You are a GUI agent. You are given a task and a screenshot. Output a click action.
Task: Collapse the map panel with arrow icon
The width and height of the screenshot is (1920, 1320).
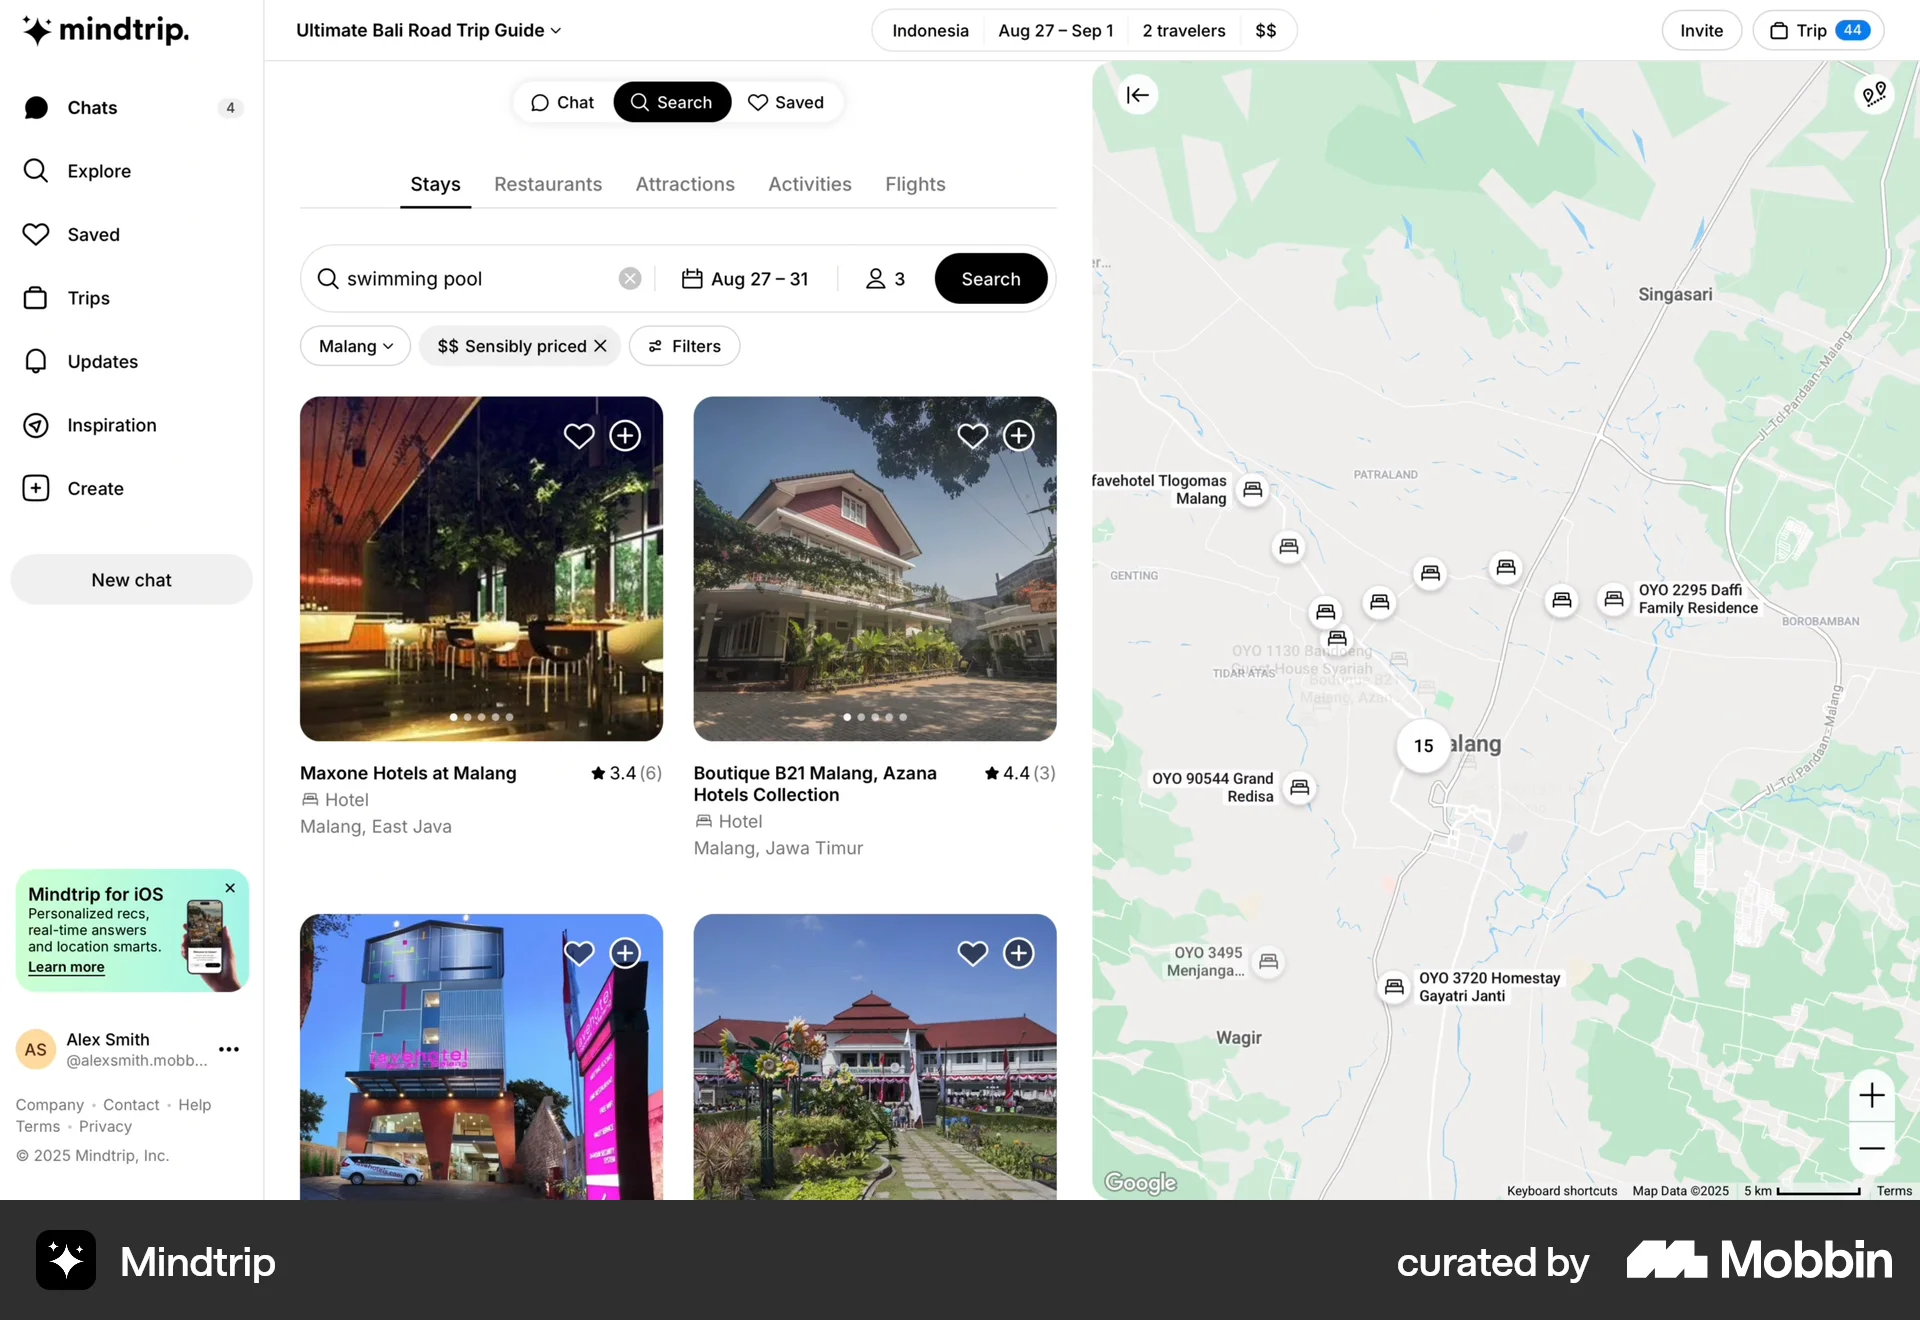(1138, 95)
